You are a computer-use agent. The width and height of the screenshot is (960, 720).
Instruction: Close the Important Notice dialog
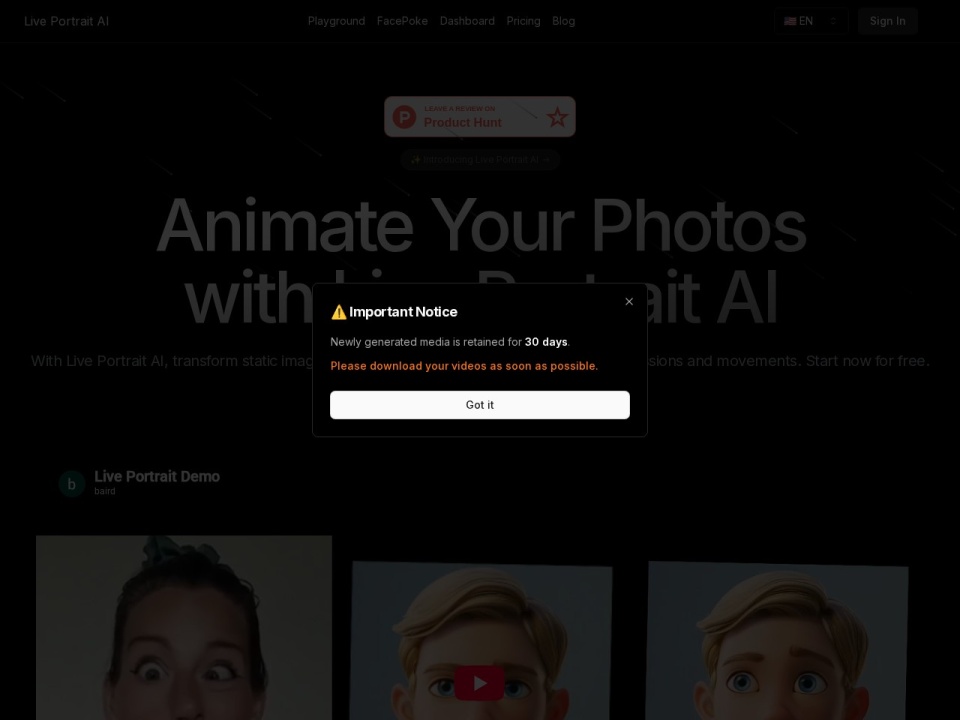pos(629,301)
